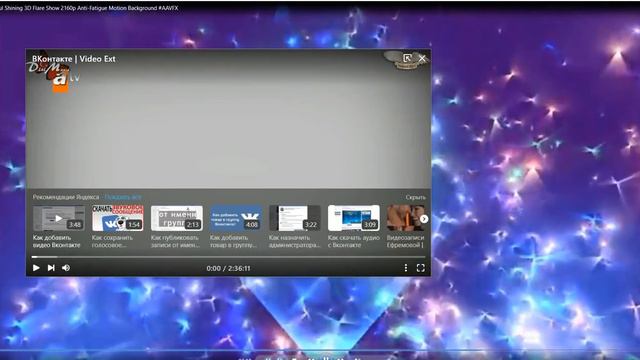Image resolution: width=640 pixels, height=360 pixels.
Task: Open the 1:54 'Как сохранить голосовое' video
Action: [x=118, y=218]
